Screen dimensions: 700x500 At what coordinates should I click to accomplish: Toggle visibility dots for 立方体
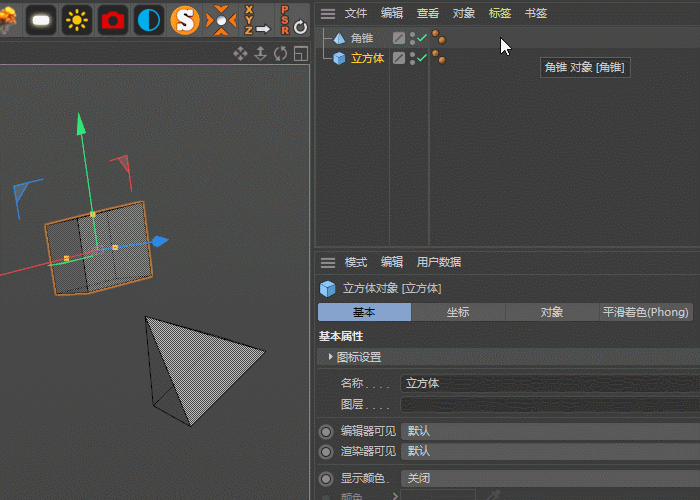(x=412, y=58)
